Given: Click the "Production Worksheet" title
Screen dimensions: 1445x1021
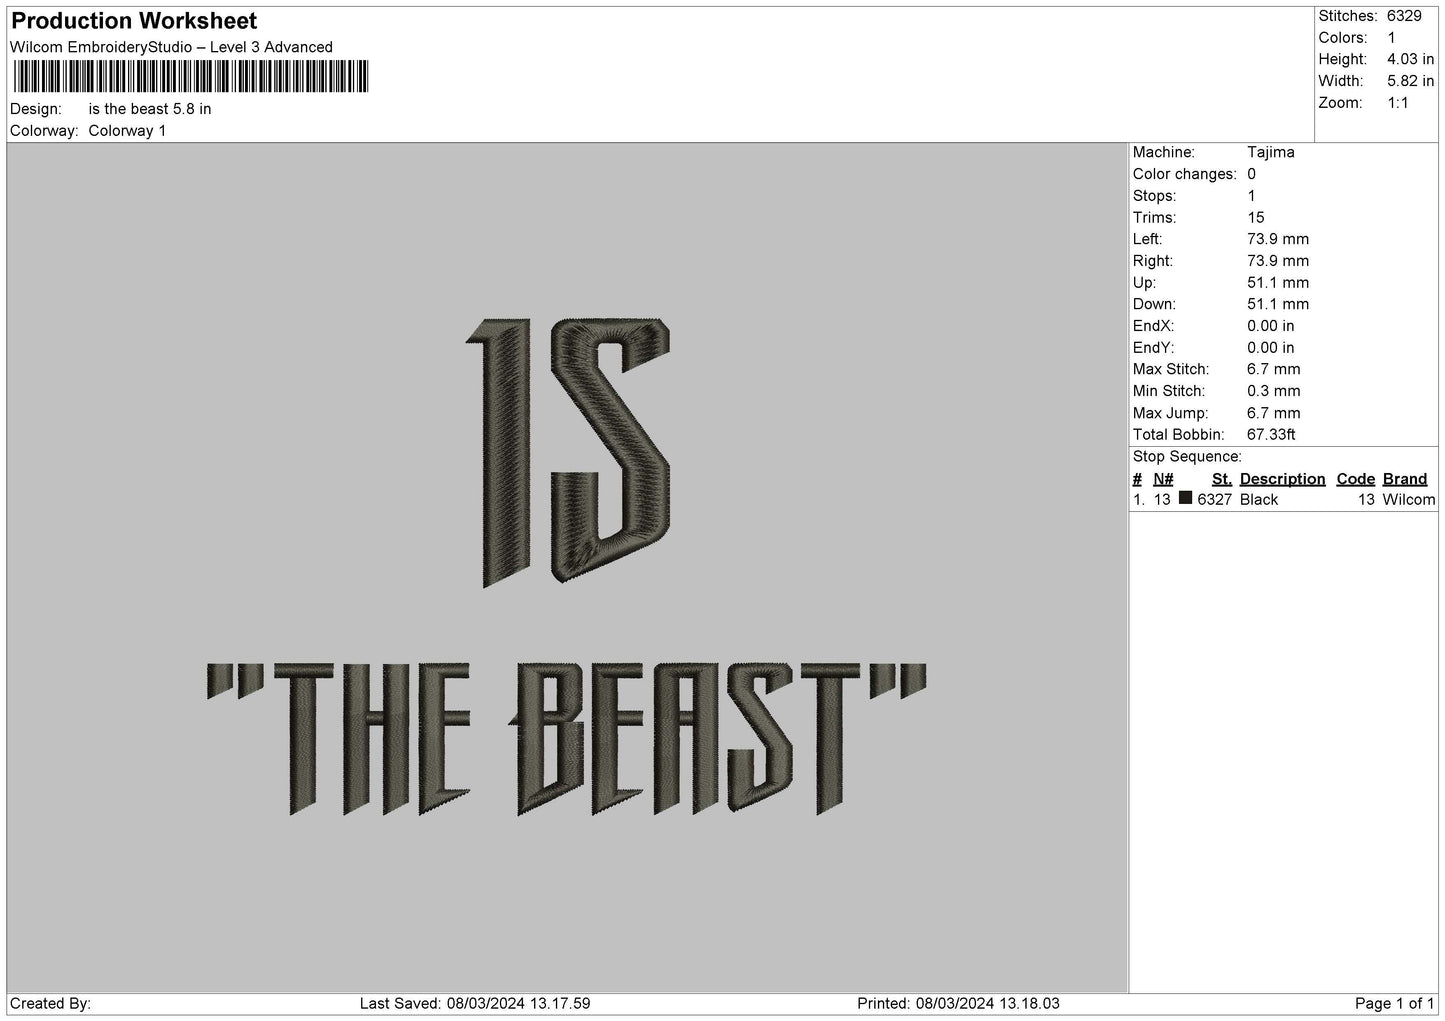Looking at the screenshot, I should [x=134, y=21].
